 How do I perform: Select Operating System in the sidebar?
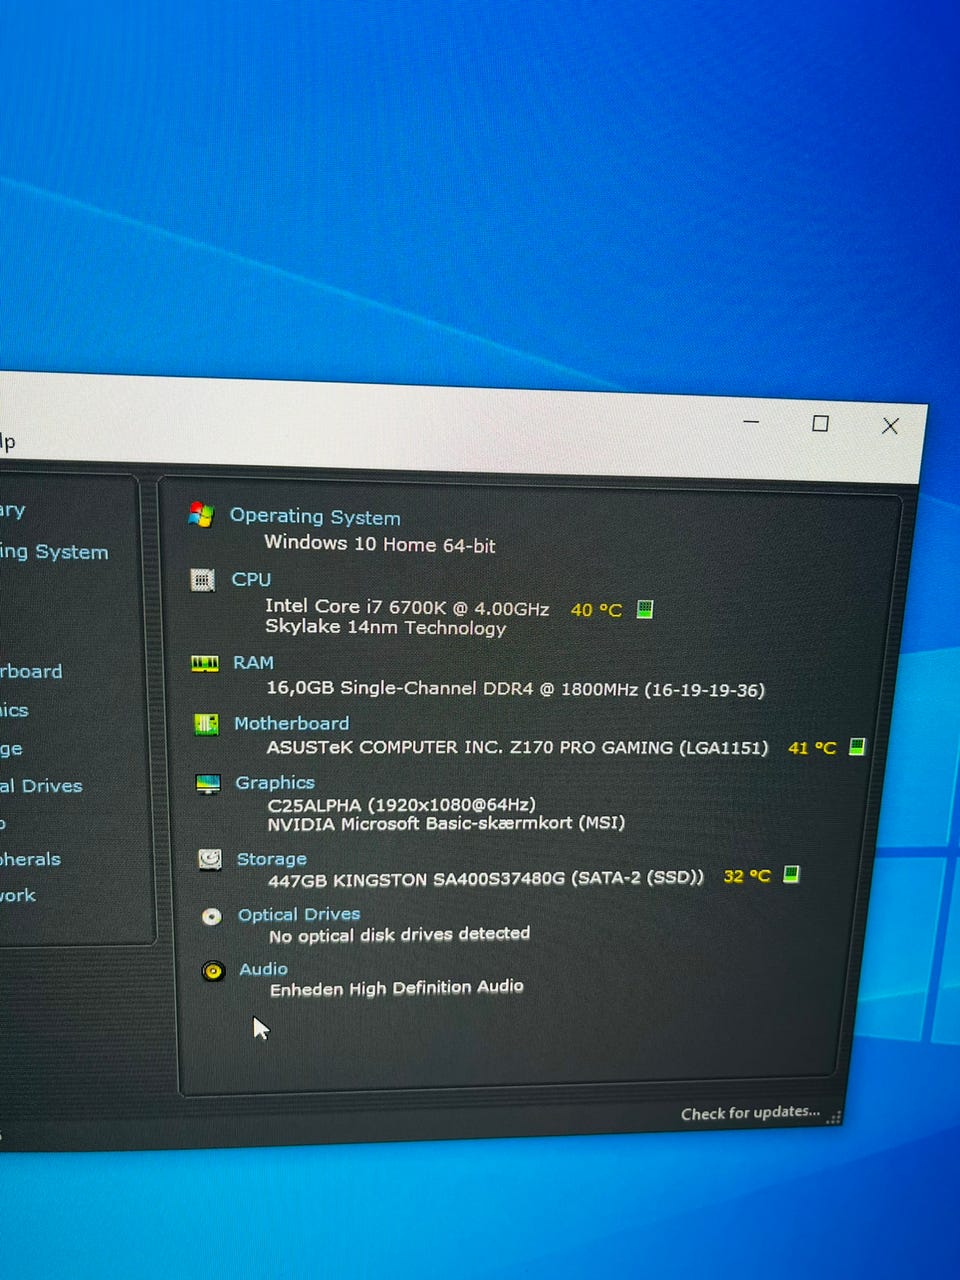(54, 551)
